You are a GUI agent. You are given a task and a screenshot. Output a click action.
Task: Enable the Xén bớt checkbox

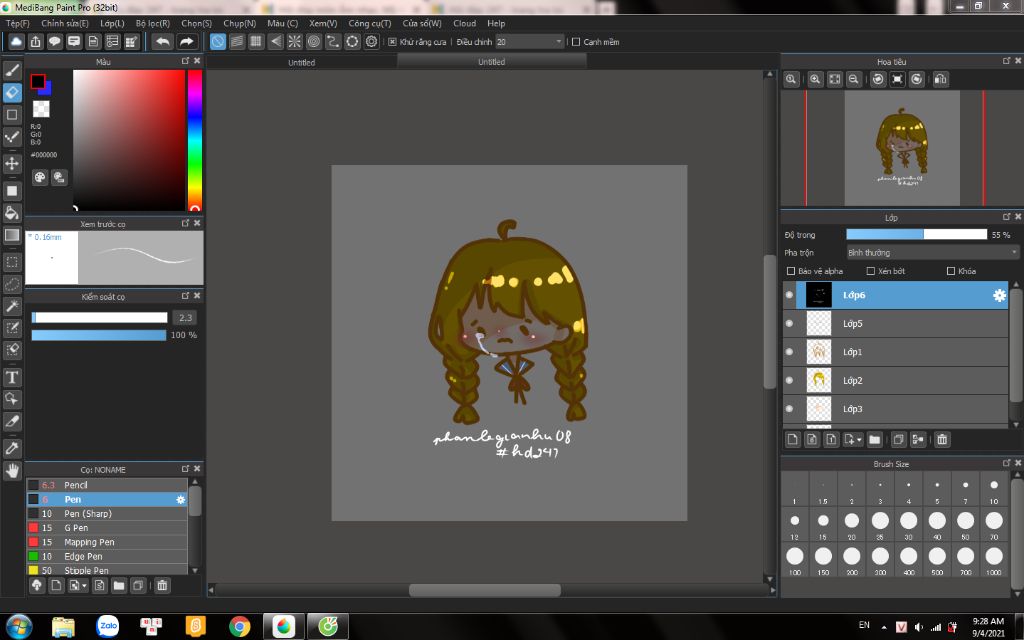871,271
